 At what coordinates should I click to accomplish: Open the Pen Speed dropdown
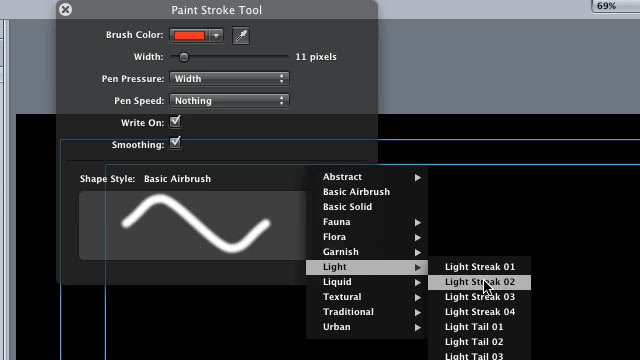point(229,101)
